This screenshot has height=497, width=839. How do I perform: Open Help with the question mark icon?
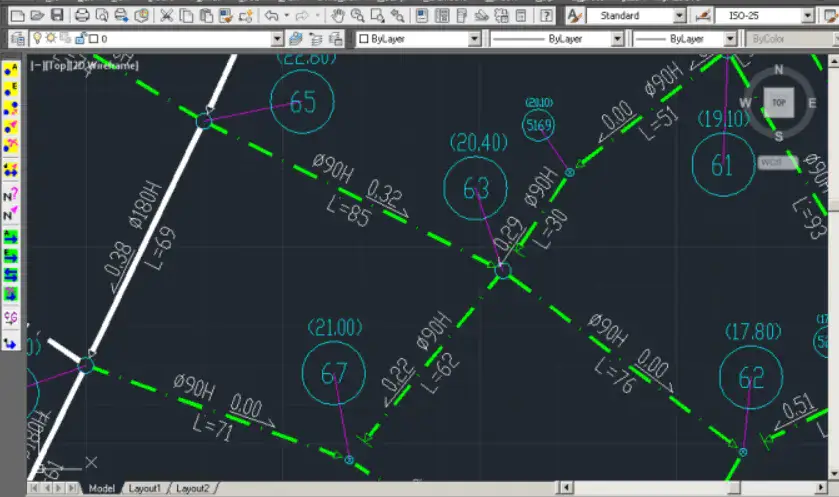(x=546, y=16)
